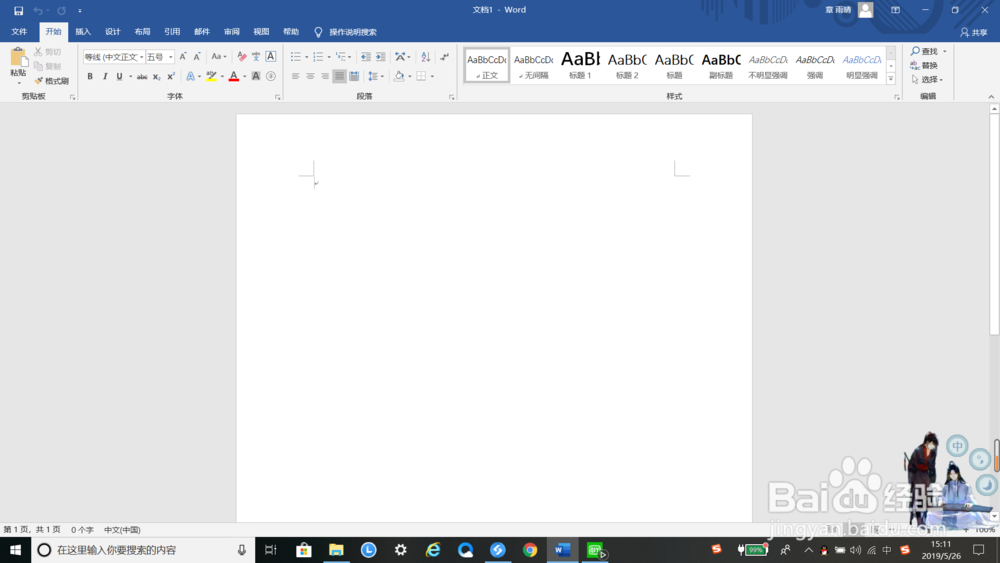Open the line spacing dropdown
This screenshot has width=1000, height=563.
tap(376, 77)
